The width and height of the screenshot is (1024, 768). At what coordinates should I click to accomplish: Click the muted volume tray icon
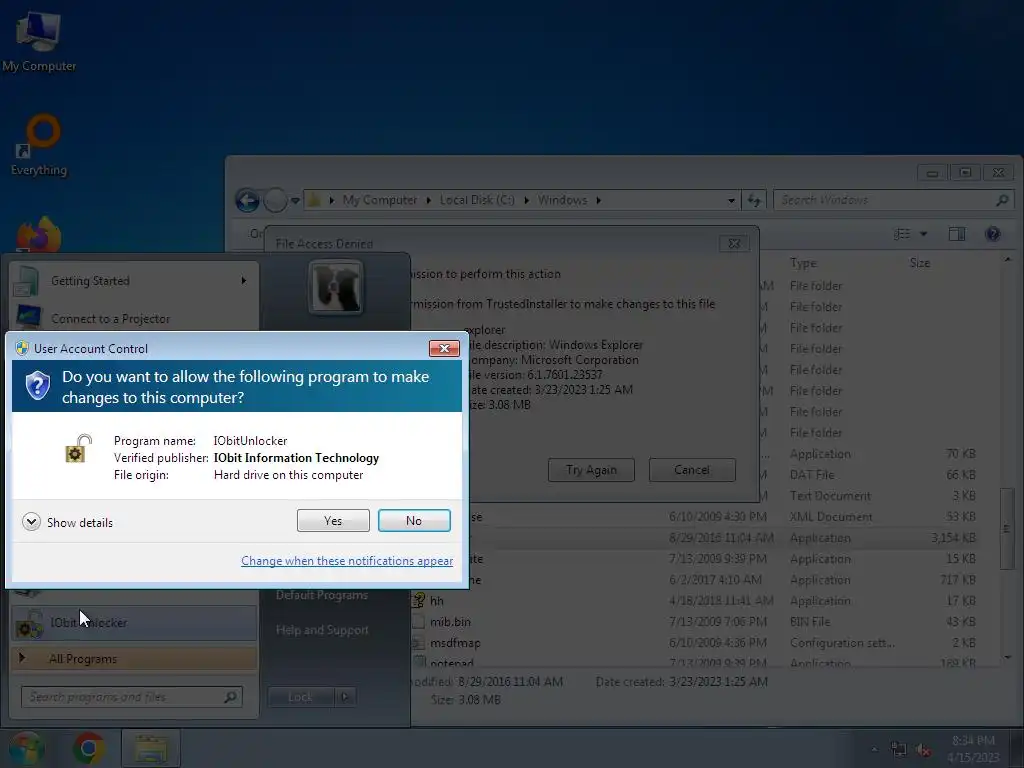point(923,749)
